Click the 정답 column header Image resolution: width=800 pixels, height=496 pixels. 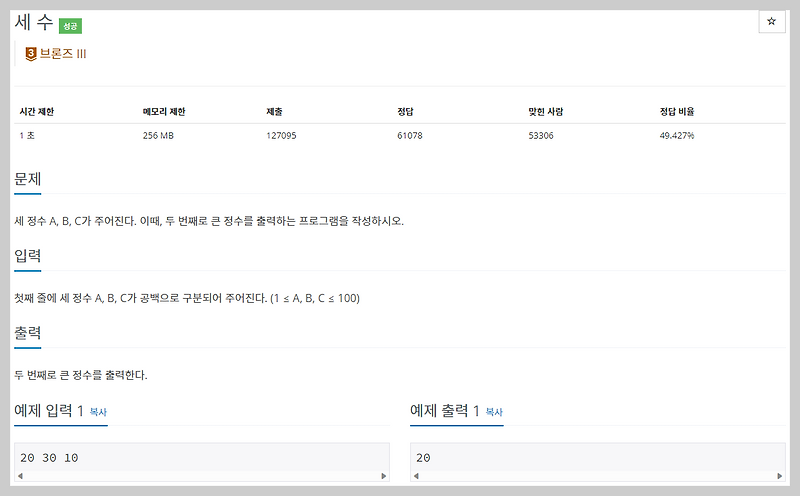(x=405, y=111)
